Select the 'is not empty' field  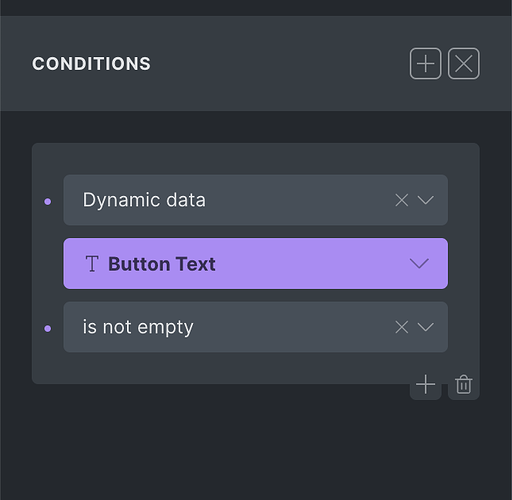click(x=255, y=327)
